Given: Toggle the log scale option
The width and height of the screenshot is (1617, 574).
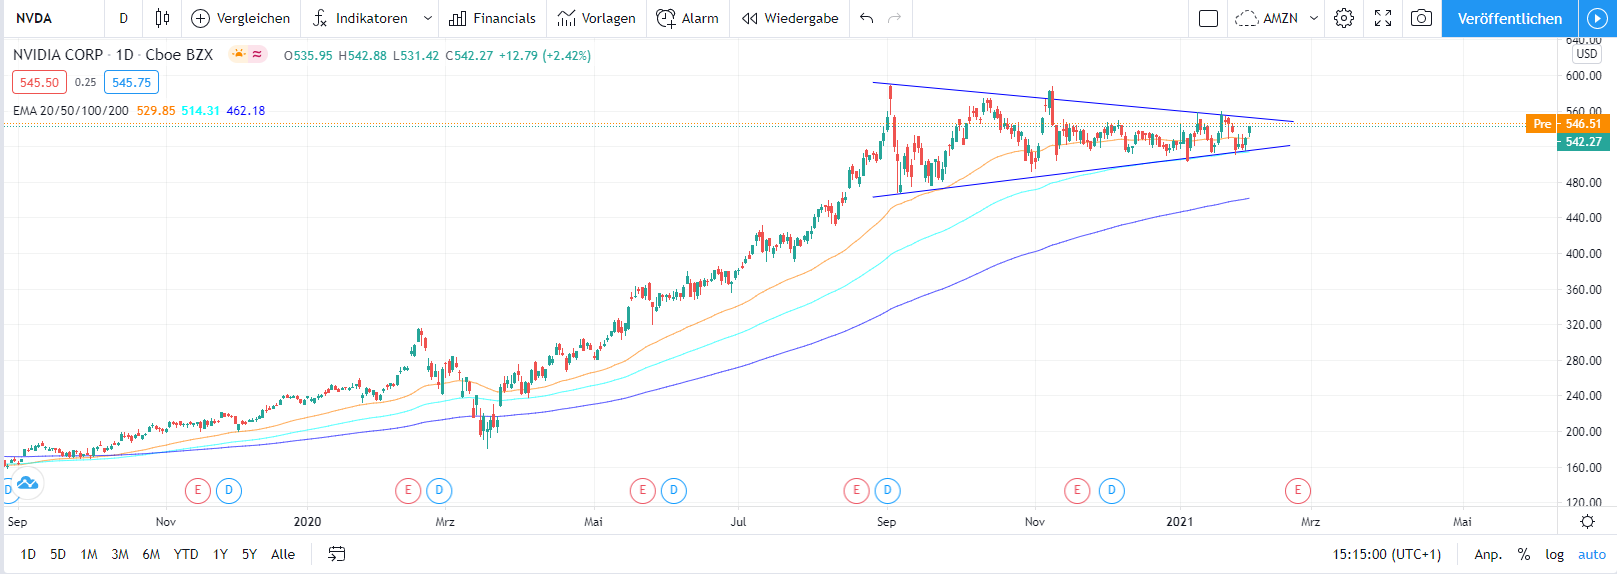Looking at the screenshot, I should coord(1554,554).
